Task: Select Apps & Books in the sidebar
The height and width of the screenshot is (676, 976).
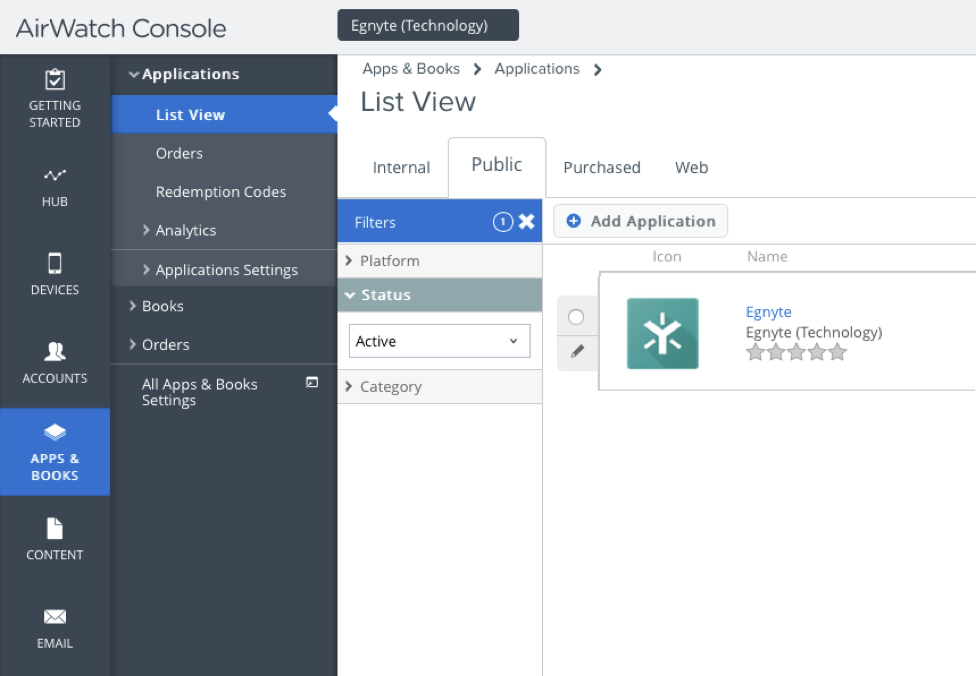Action: point(55,452)
